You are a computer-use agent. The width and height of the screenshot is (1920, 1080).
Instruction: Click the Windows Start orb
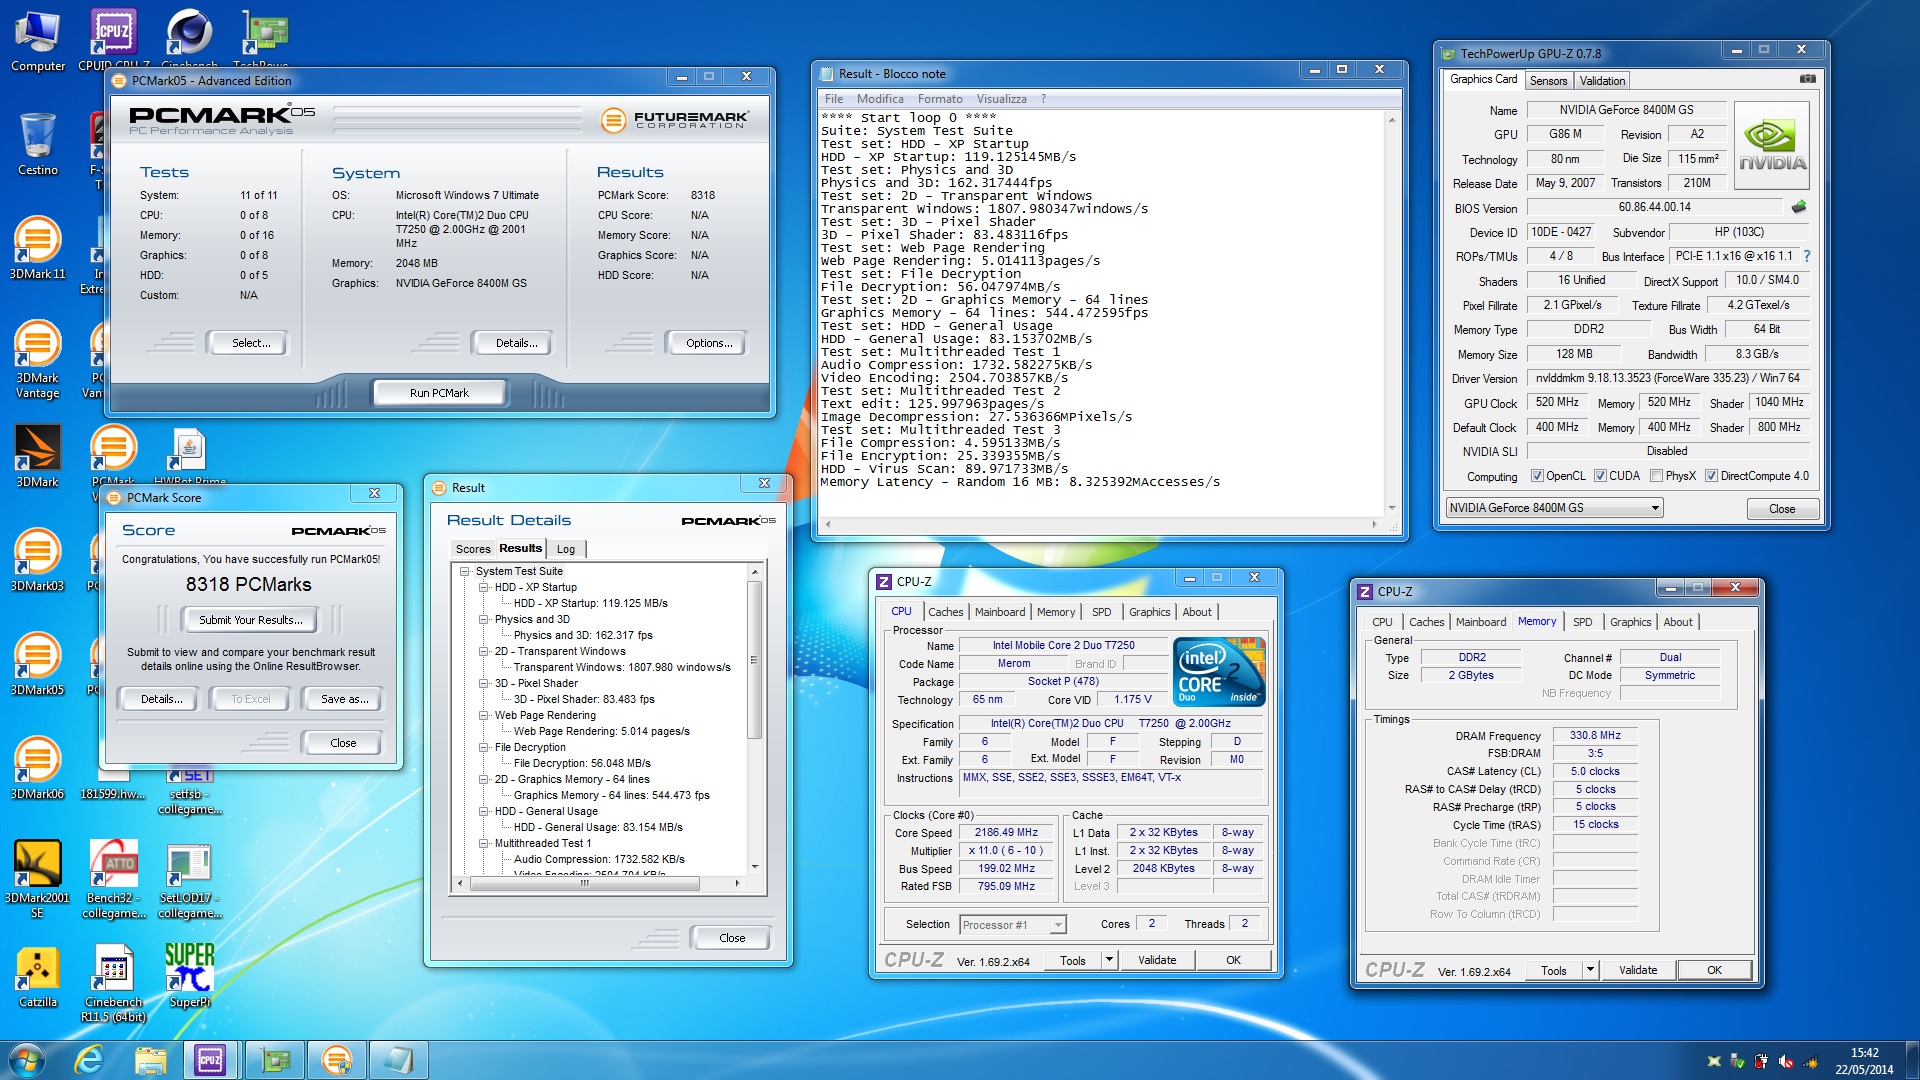pyautogui.click(x=27, y=1060)
